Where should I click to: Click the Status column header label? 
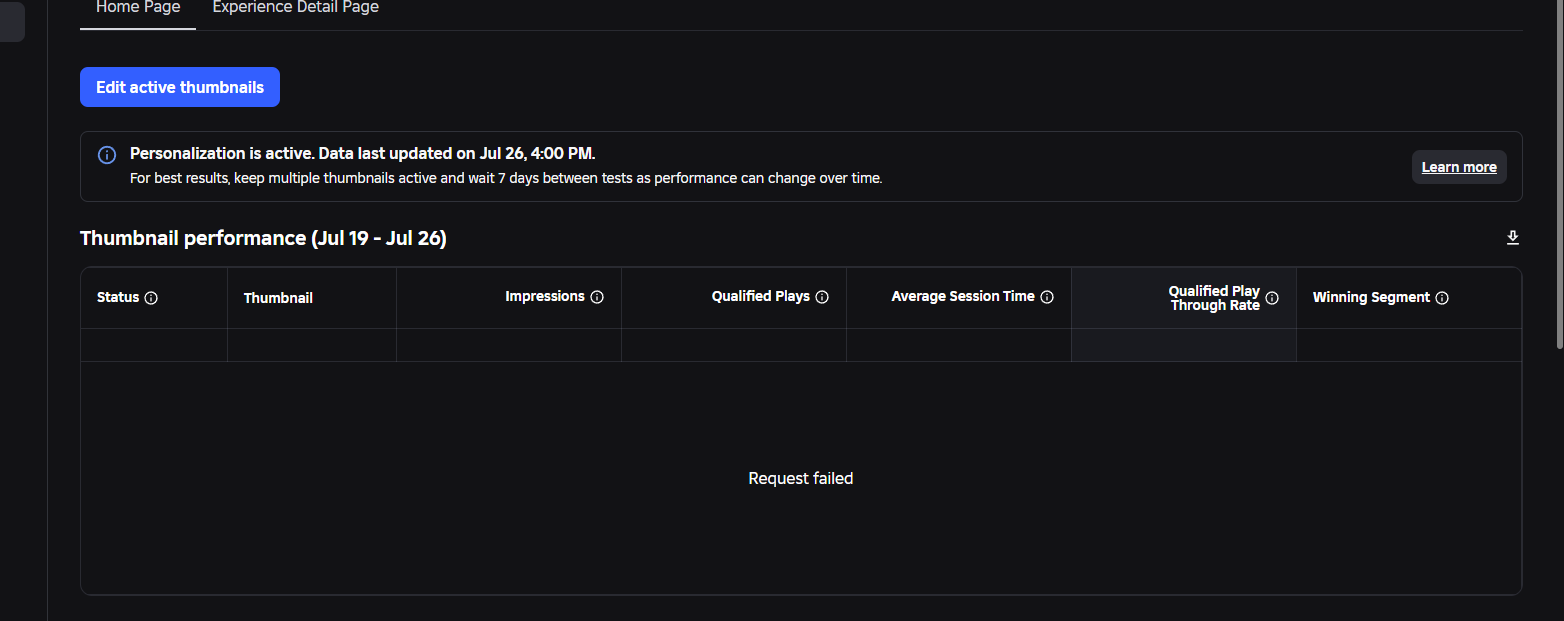point(118,298)
